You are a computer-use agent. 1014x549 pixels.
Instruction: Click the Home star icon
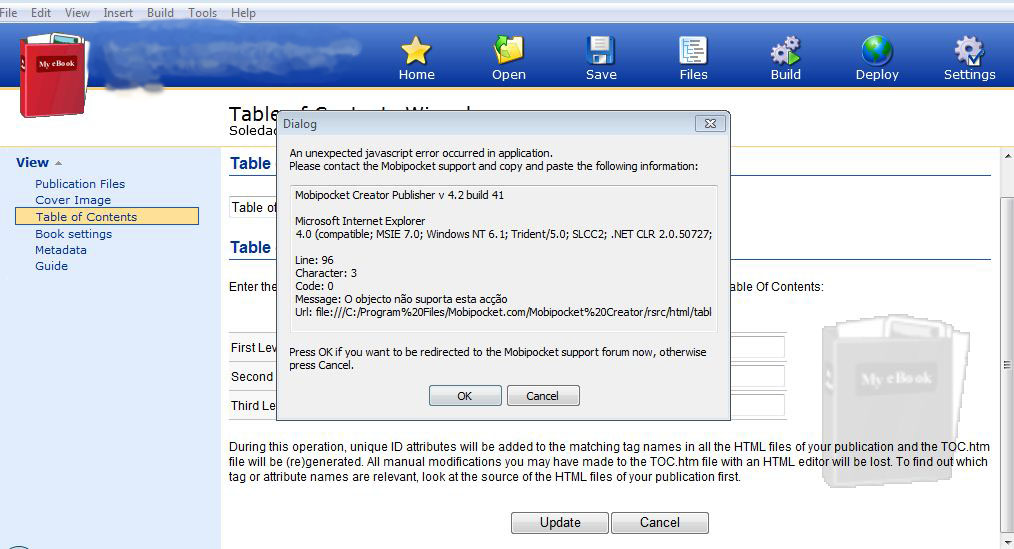(416, 50)
